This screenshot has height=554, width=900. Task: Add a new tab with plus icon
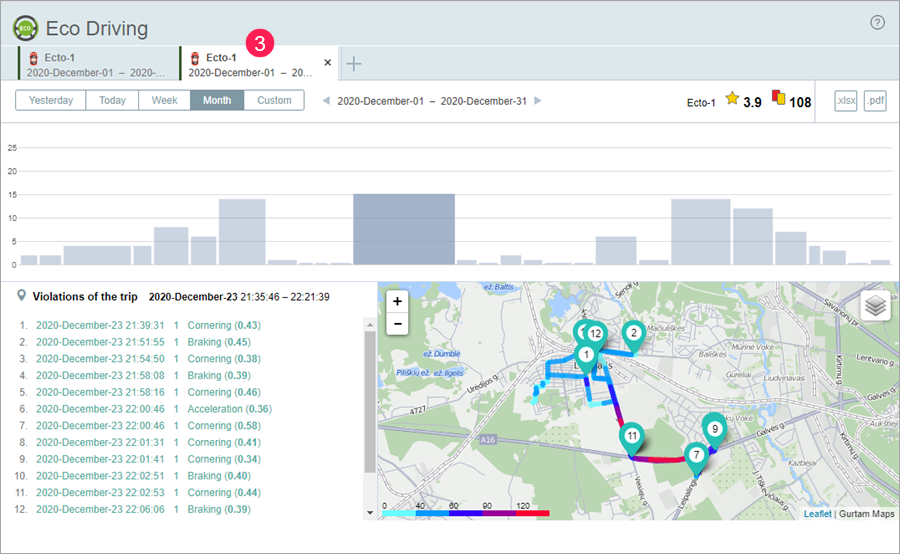354,64
